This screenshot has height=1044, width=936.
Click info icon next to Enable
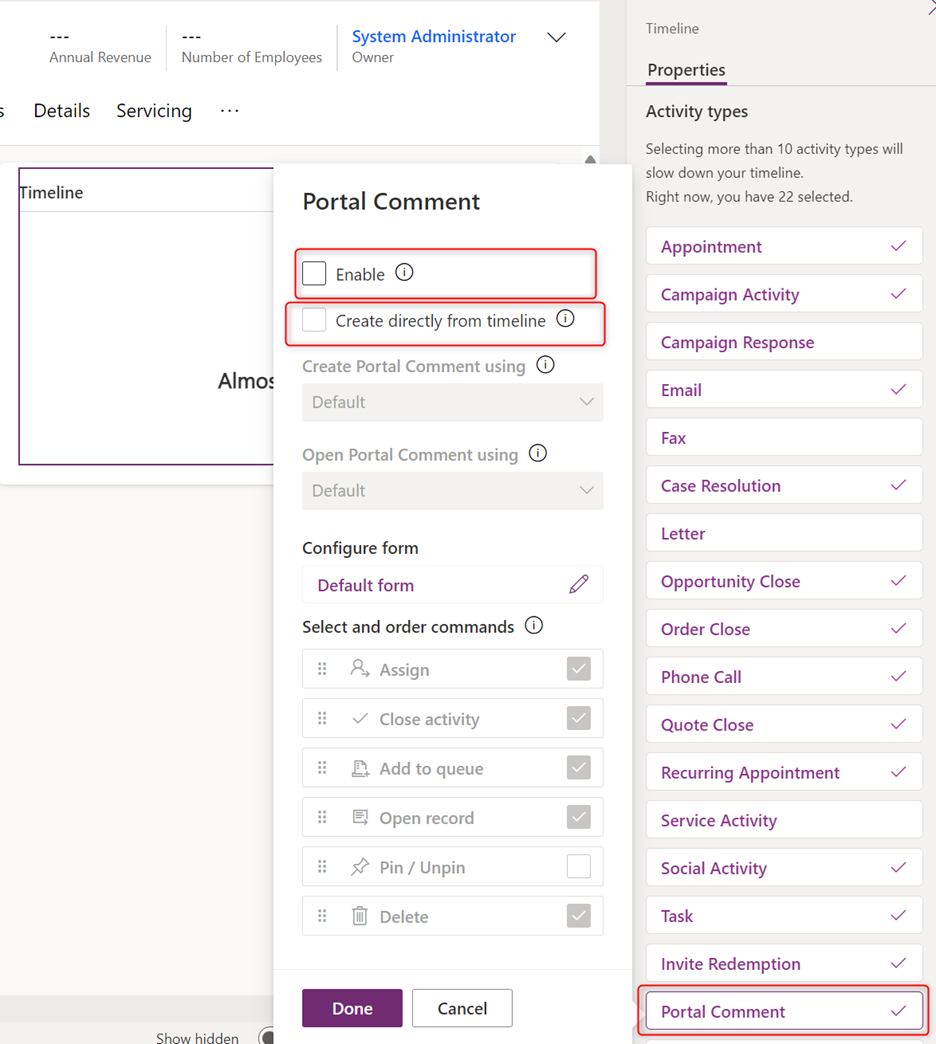click(404, 273)
